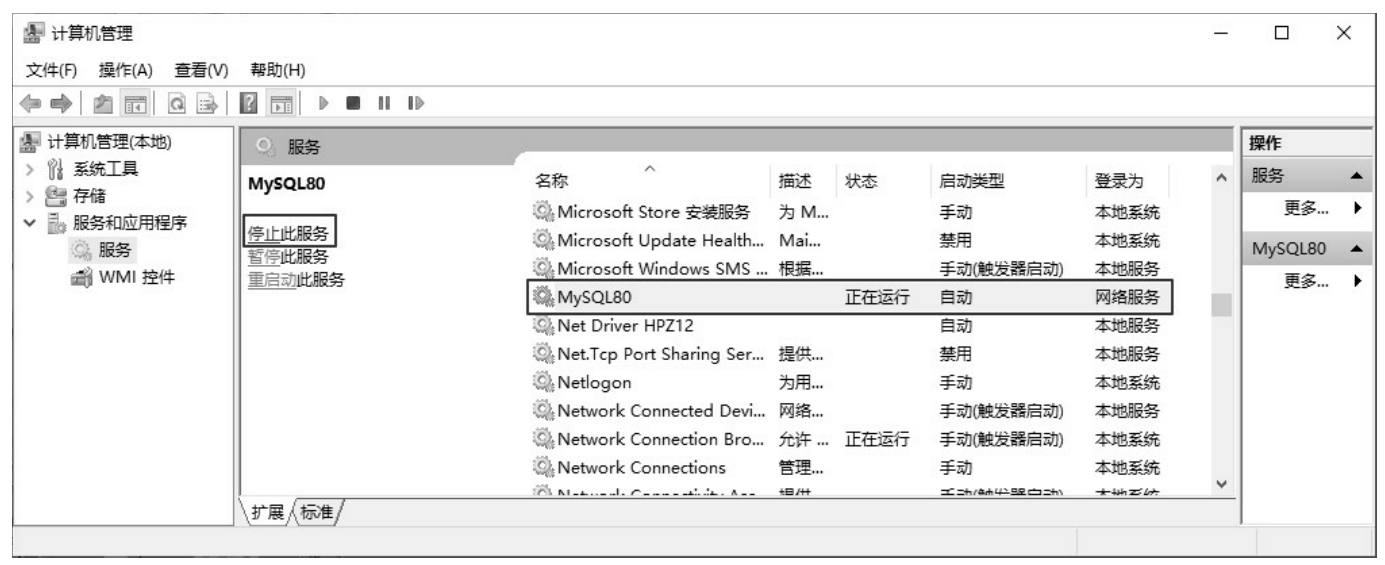Screen dimensions: 1385x565
Task: Expand the 存储 tree node
Action: tap(28, 195)
